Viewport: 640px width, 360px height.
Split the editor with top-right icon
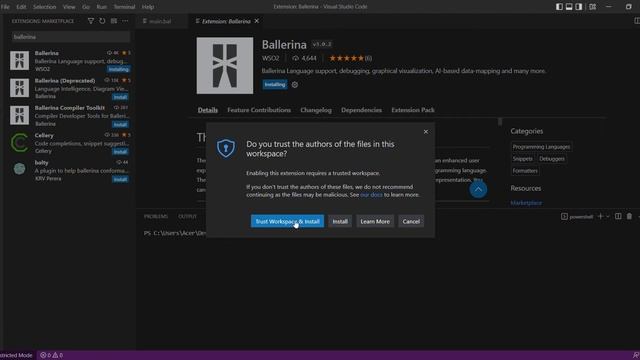point(637,21)
